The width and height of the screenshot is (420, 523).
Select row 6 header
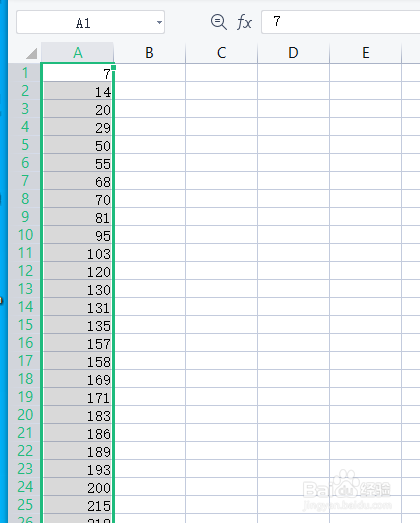(x=25, y=163)
